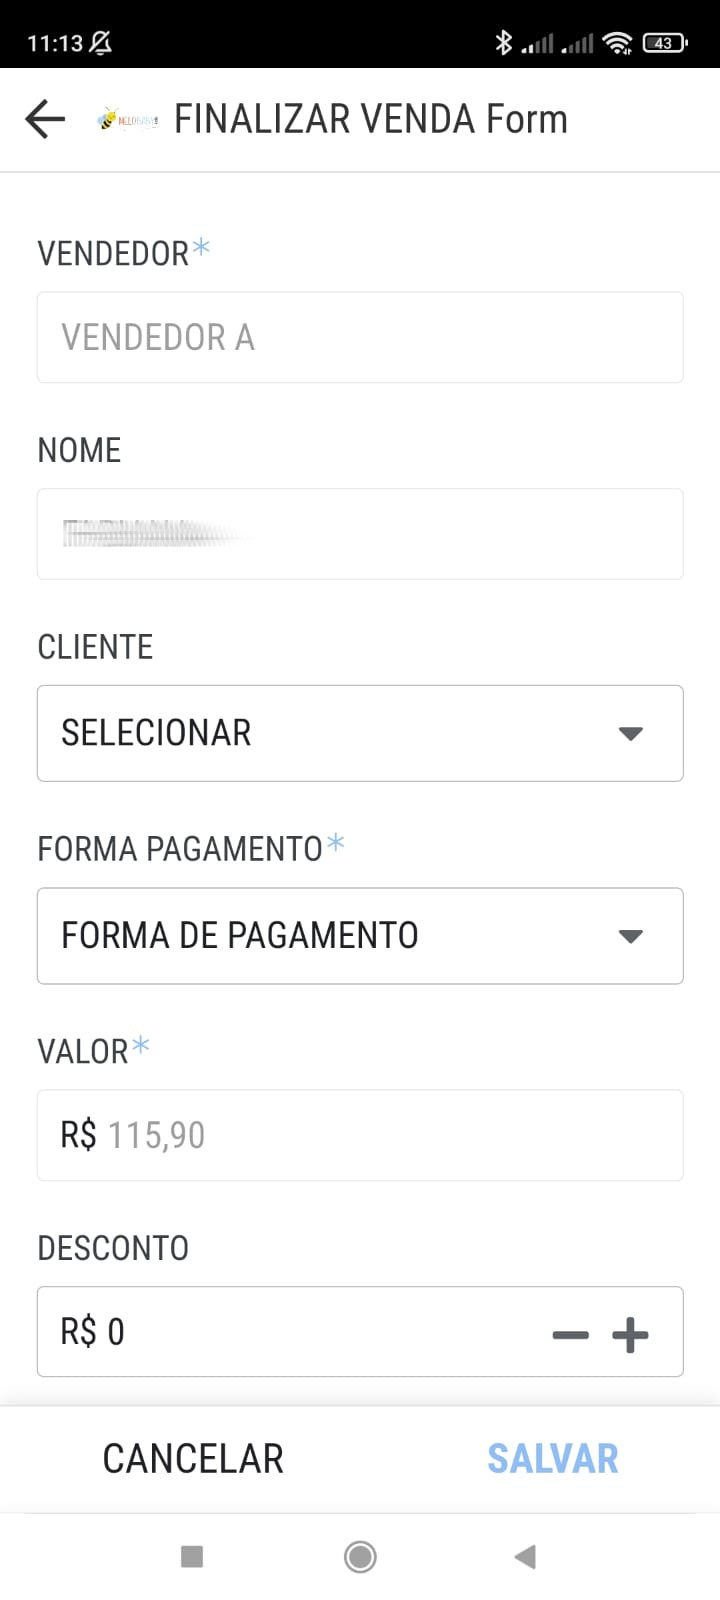Tap Android recent apps square button
720x1600 pixels.
pyautogui.click(x=192, y=1556)
